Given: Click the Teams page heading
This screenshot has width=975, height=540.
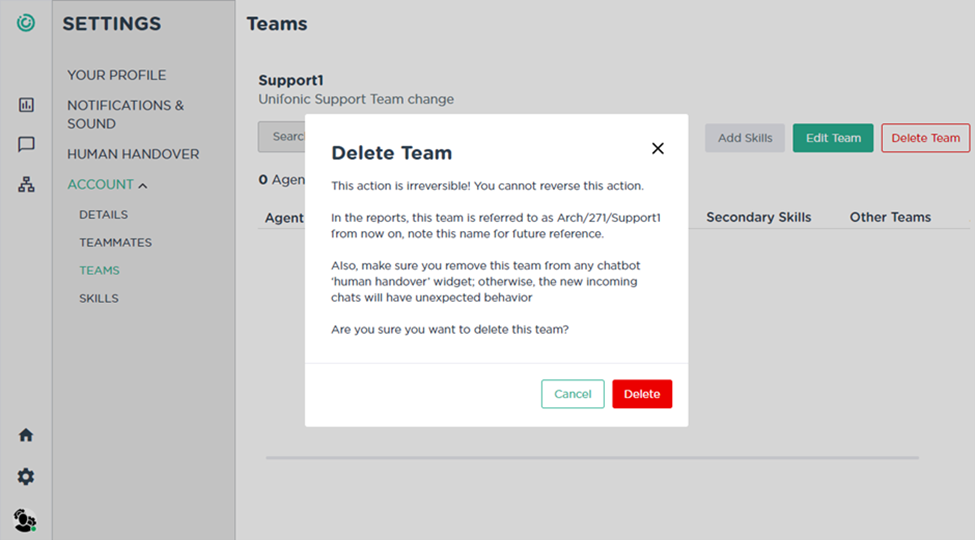Looking at the screenshot, I should [x=277, y=24].
